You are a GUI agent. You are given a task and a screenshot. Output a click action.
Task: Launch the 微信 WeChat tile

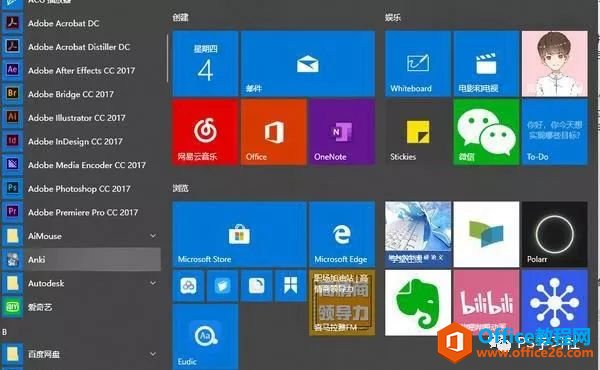486,132
